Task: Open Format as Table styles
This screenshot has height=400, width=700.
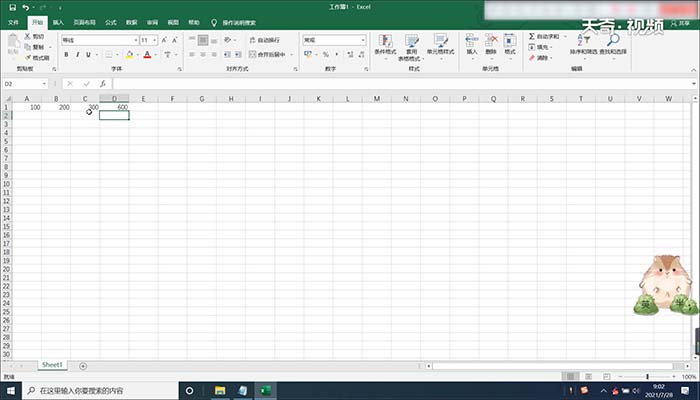Action: 411,47
